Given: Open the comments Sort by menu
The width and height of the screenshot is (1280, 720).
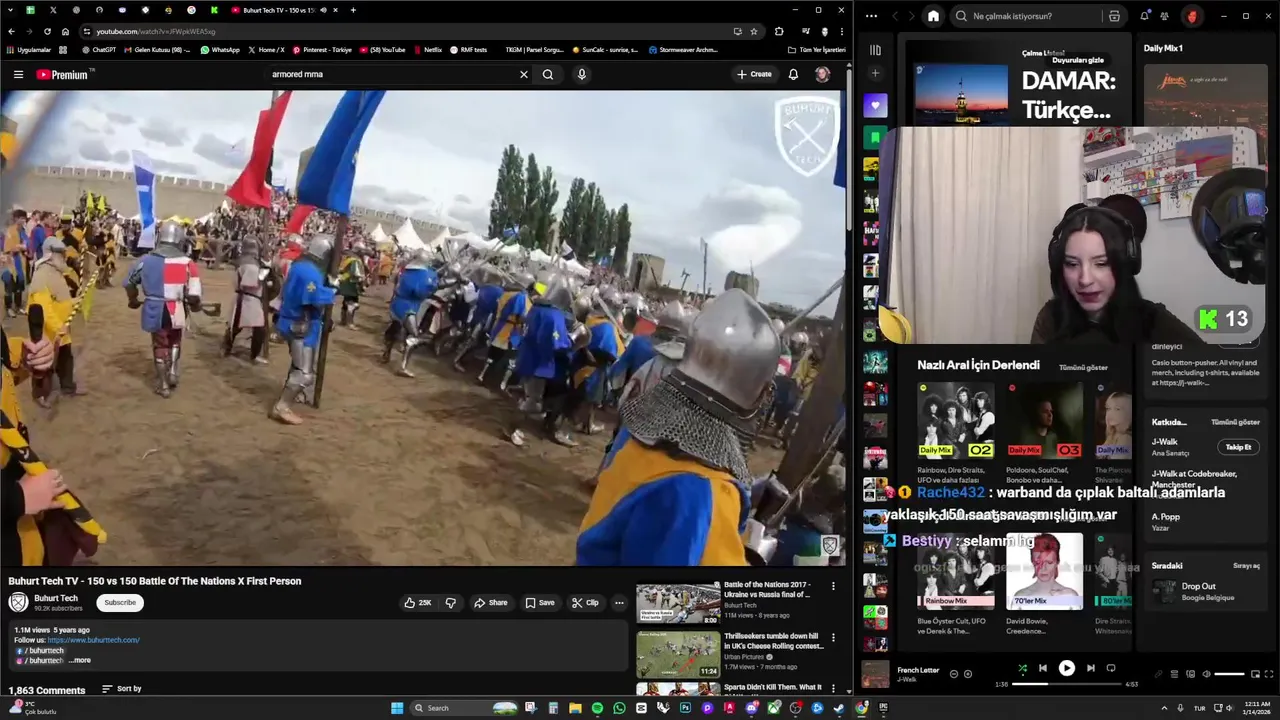Looking at the screenshot, I should click(x=121, y=689).
